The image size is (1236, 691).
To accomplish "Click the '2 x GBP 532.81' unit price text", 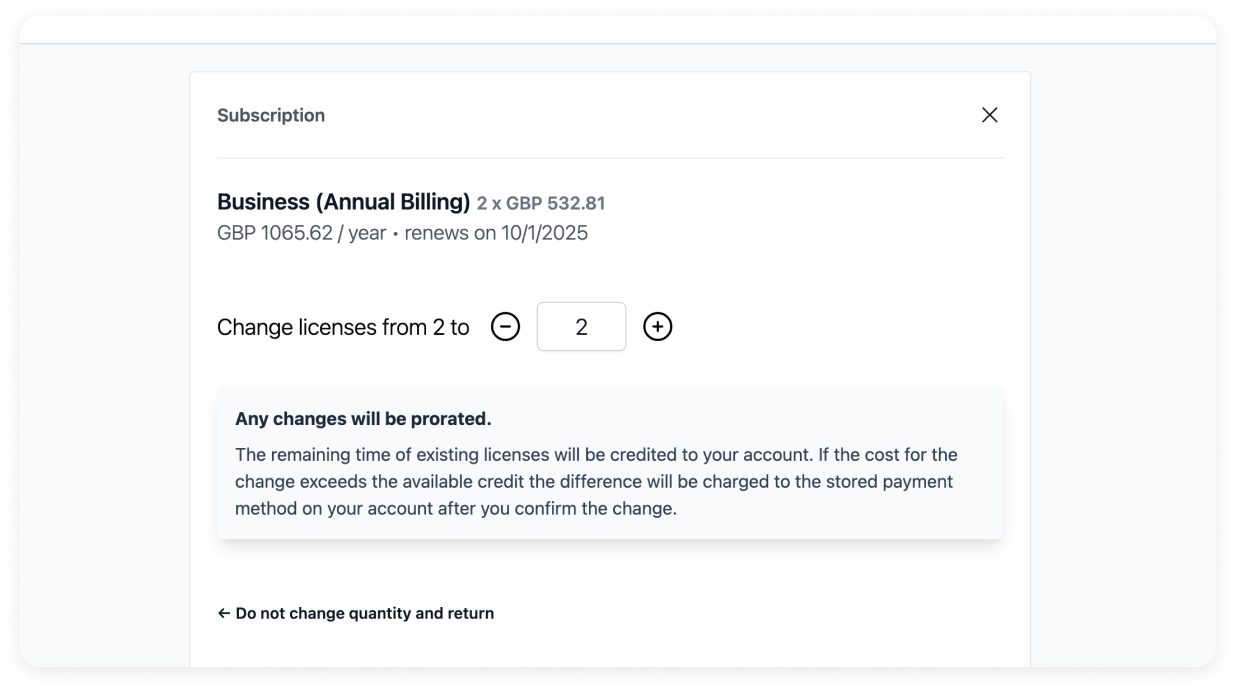I will (x=541, y=204).
